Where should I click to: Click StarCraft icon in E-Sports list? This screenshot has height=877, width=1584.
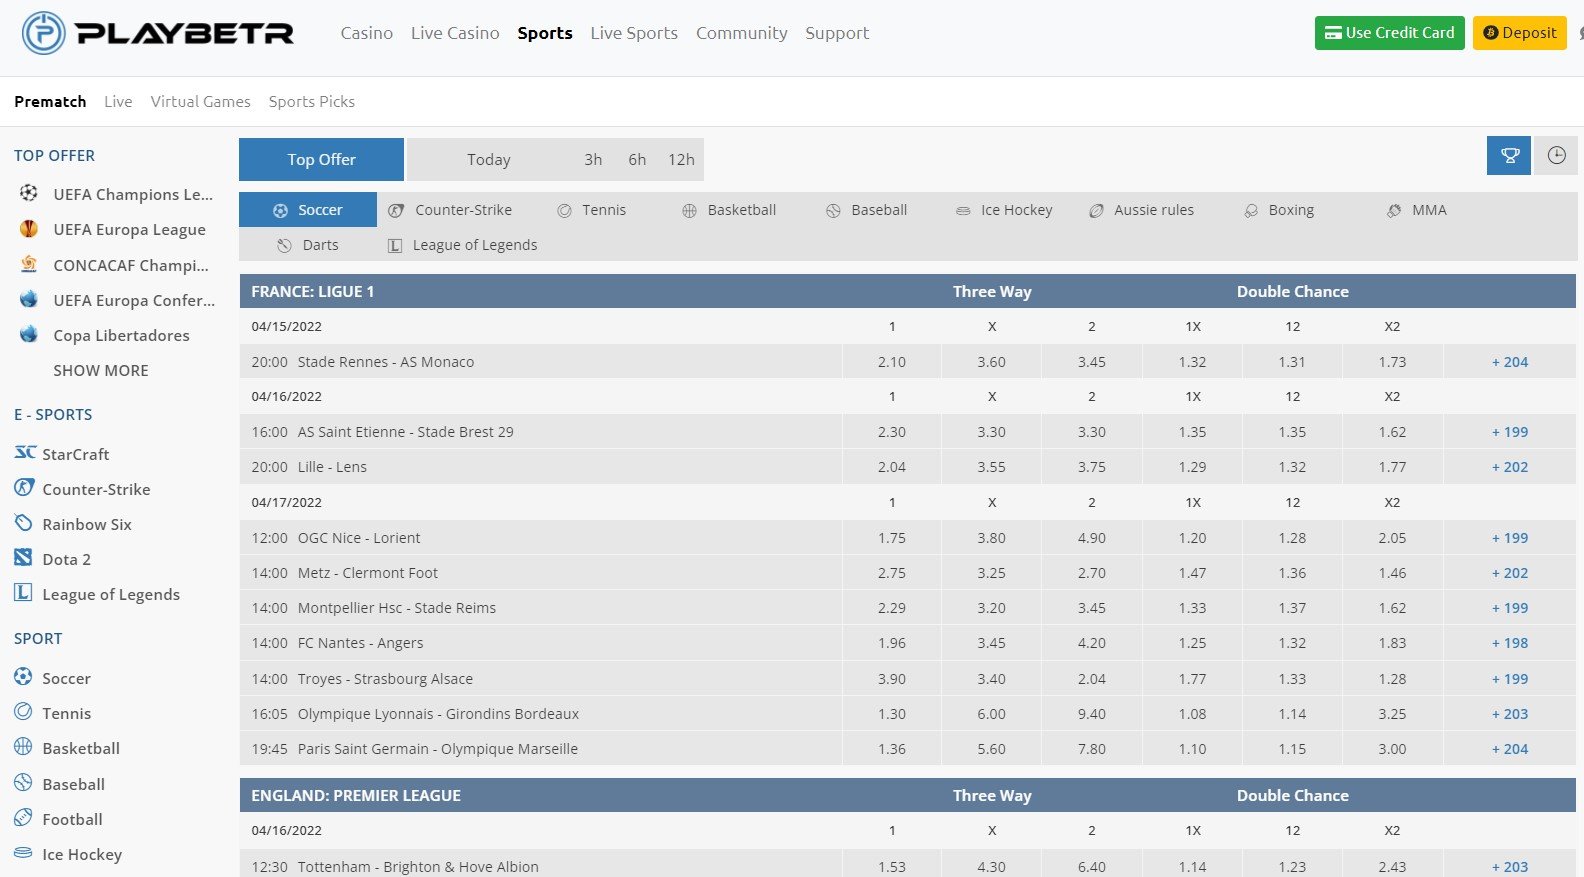pyautogui.click(x=25, y=453)
